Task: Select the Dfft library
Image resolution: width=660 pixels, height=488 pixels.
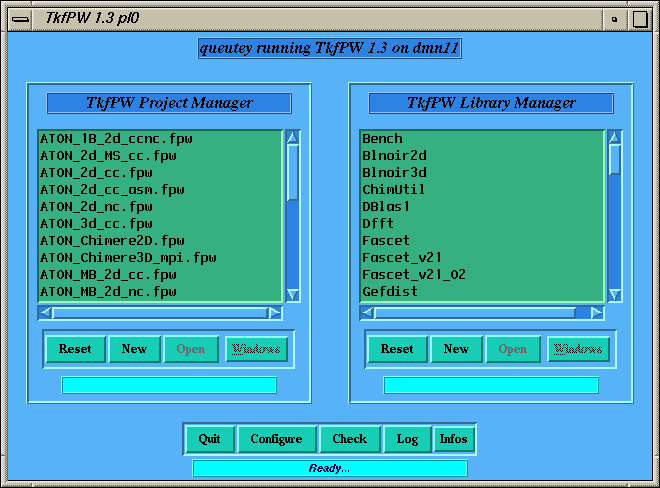Action: click(482, 224)
